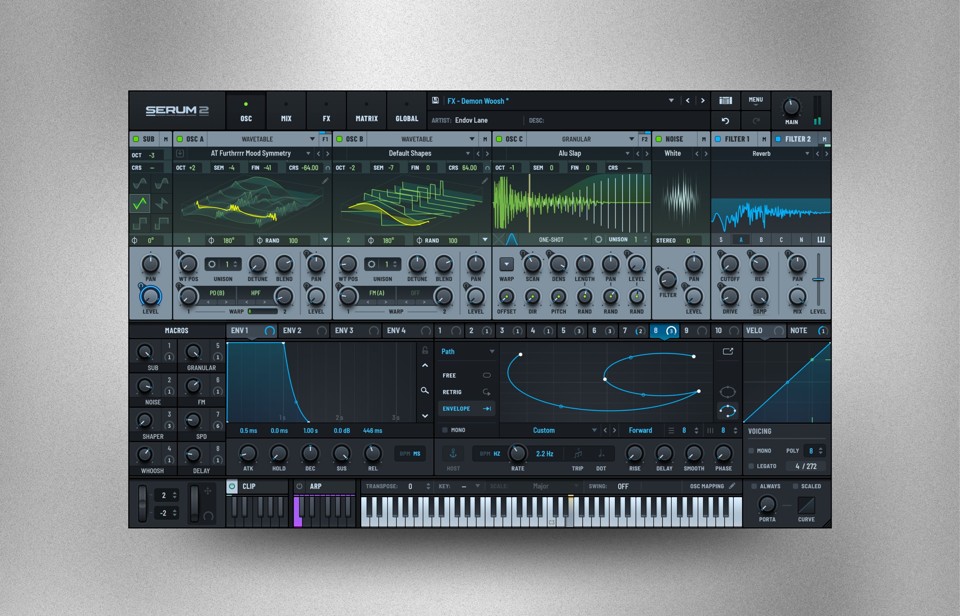This screenshot has height=616, width=960.
Task: Enable the LEGATO voicing checkbox
Action: click(x=751, y=467)
